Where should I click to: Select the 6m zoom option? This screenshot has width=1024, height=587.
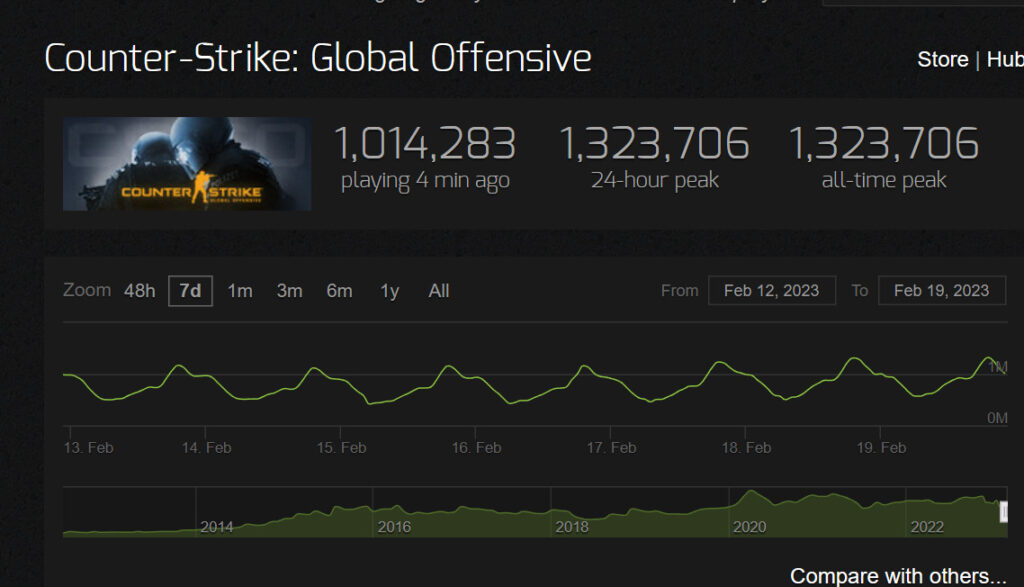339,291
